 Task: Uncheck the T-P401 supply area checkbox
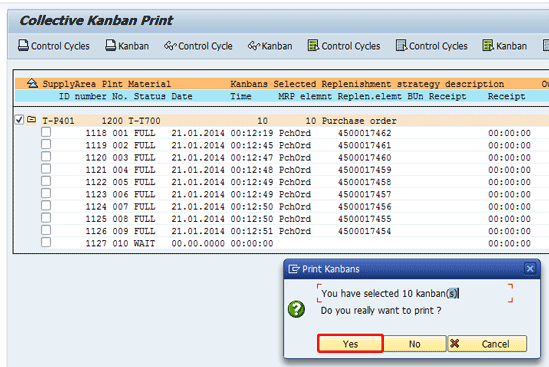click(19, 120)
